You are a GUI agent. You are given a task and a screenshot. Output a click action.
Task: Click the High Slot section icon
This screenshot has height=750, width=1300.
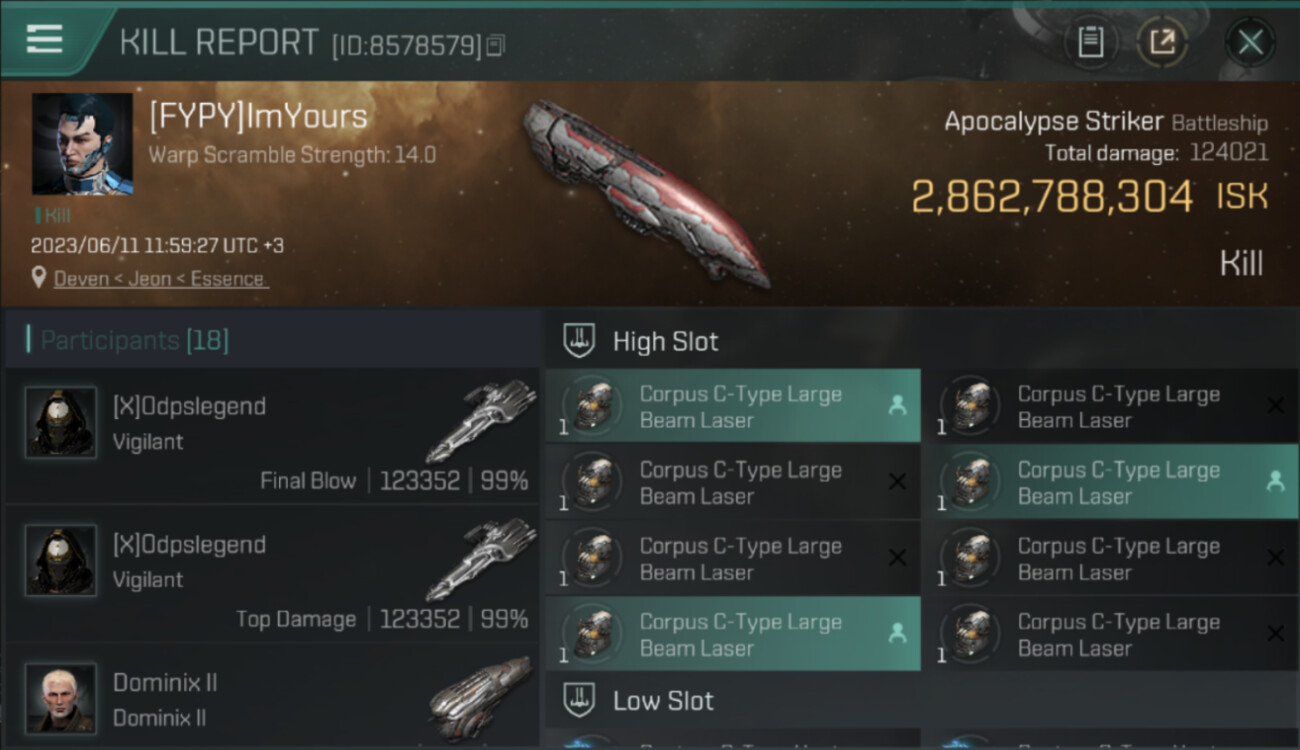(x=580, y=341)
